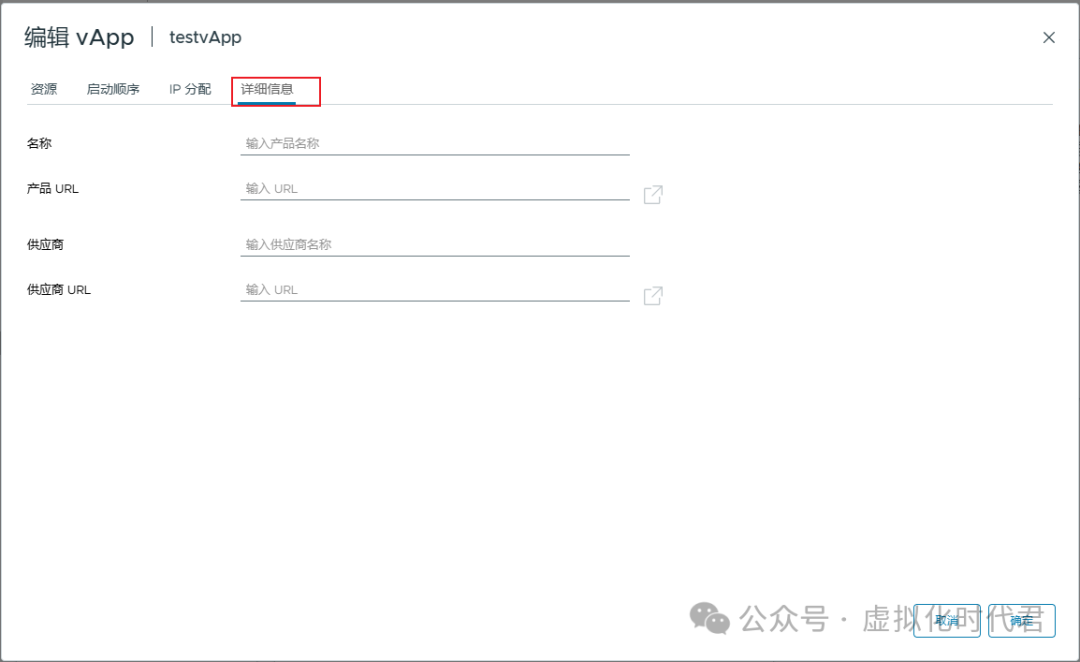Click the 编辑 vApp dialog heading
The width and height of the screenshot is (1080, 662).
click(x=79, y=37)
